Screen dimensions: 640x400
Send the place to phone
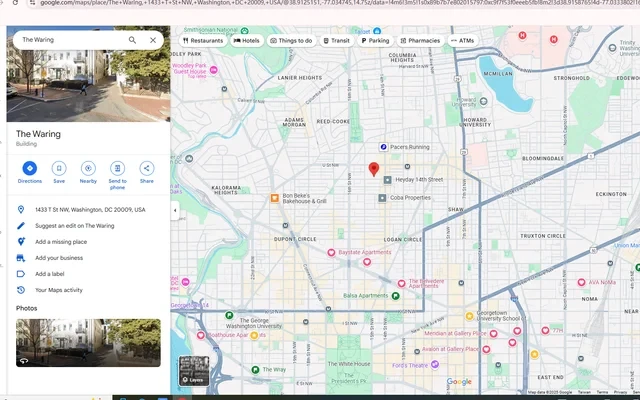point(117,176)
